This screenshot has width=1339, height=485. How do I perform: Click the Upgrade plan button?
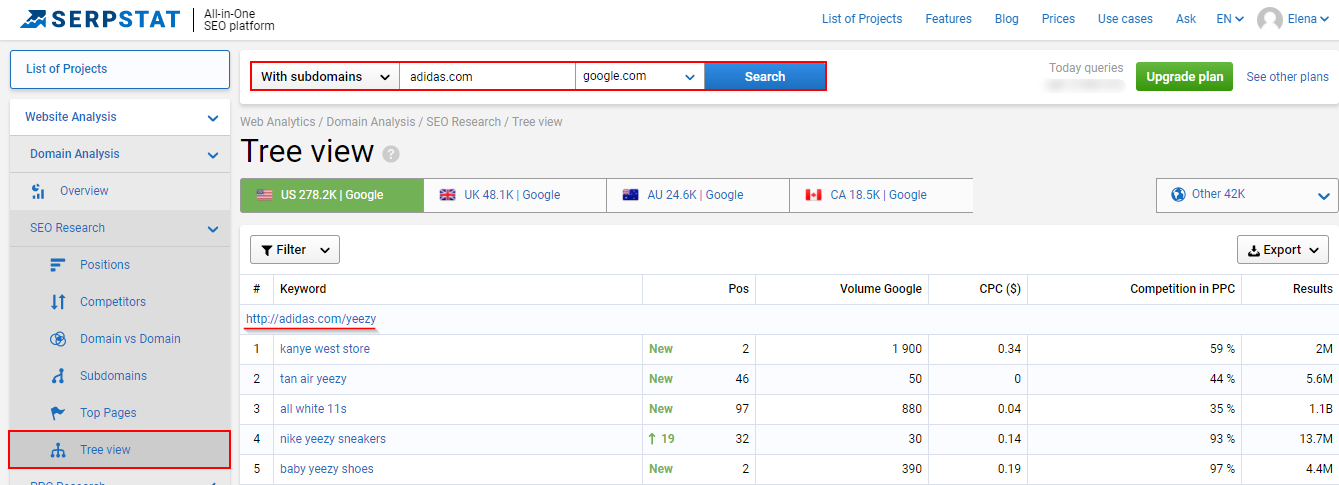click(1184, 77)
